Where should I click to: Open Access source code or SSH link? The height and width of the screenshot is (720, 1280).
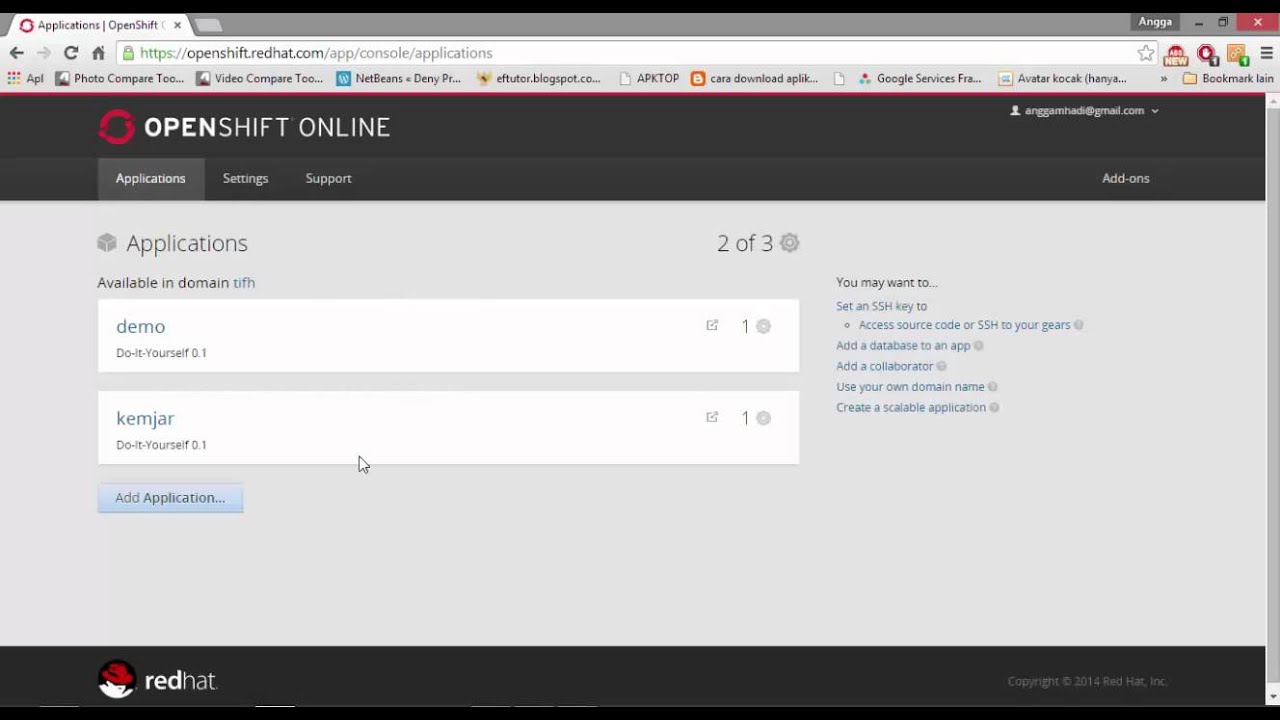click(x=964, y=325)
